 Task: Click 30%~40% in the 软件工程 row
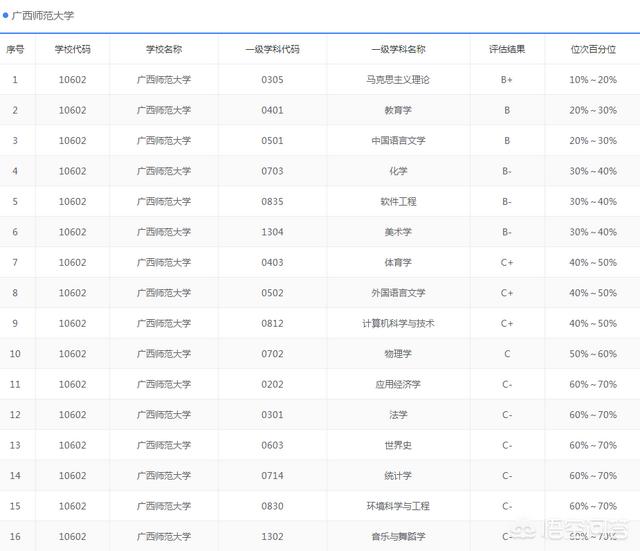click(x=593, y=202)
